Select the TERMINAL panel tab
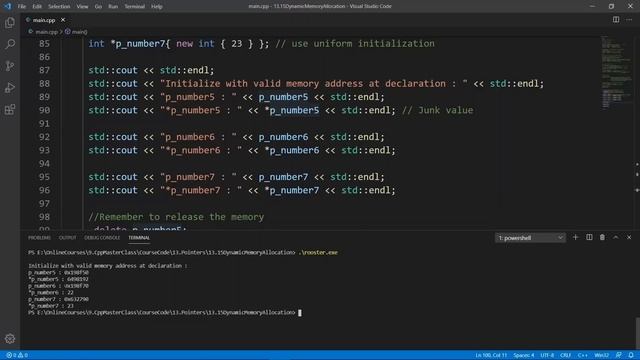Screen dimensions: 640x360 click(x=139, y=238)
